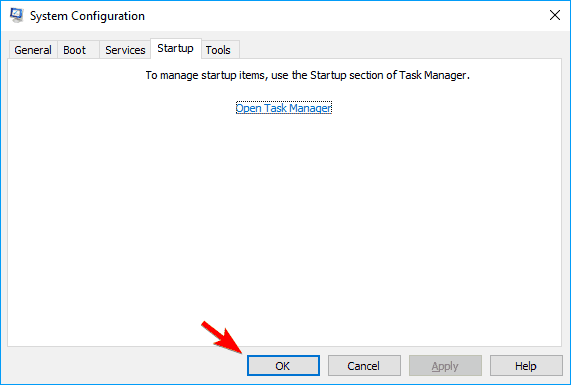The height and width of the screenshot is (385, 571).
Task: Click the startup items instruction text
Action: pos(308,75)
